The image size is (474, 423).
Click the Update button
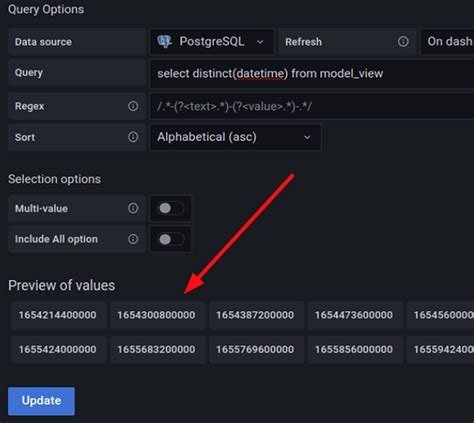[41, 401]
